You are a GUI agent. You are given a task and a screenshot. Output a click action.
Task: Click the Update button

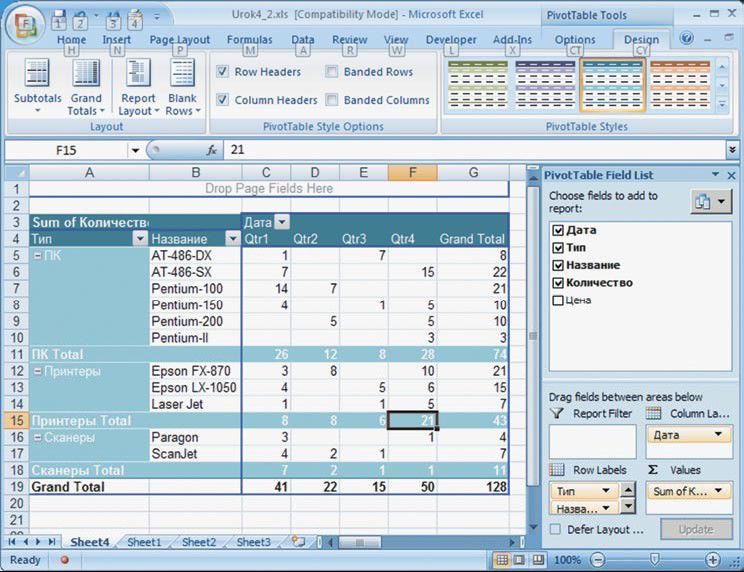[x=696, y=529]
